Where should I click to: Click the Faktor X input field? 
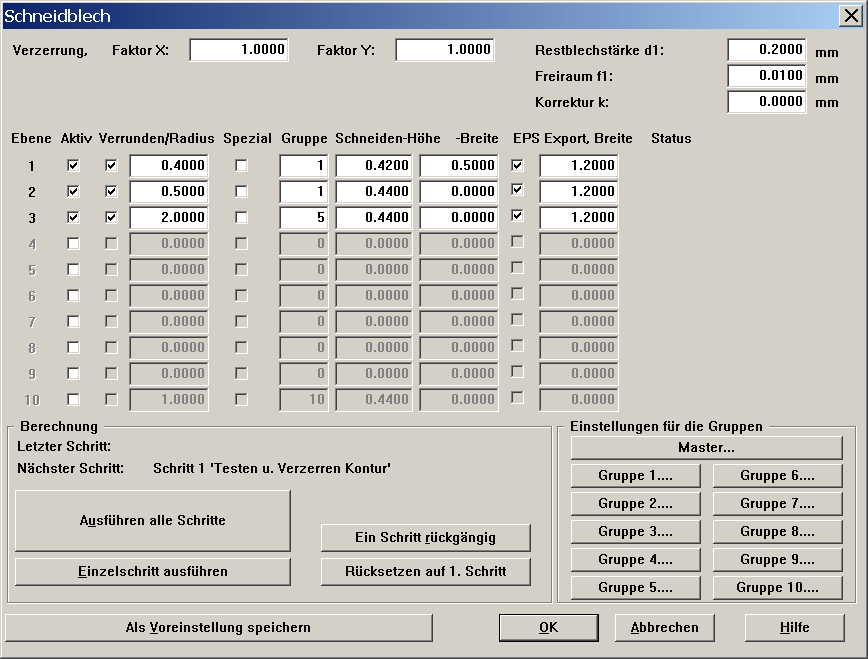click(x=239, y=50)
